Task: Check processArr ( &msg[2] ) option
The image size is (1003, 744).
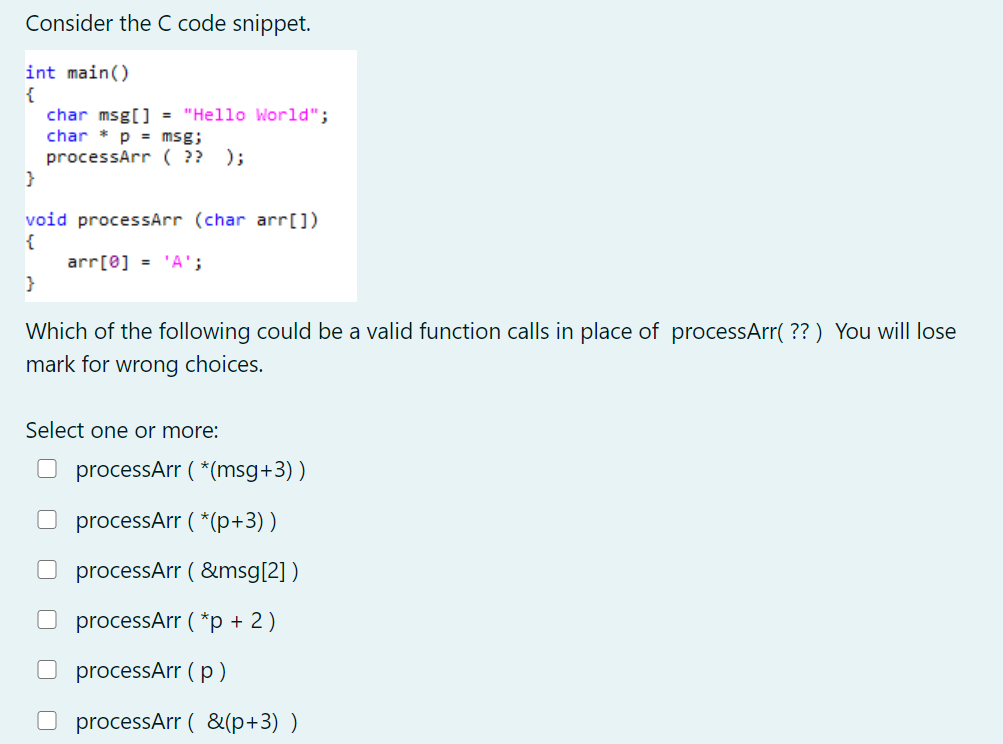Action: [47, 568]
